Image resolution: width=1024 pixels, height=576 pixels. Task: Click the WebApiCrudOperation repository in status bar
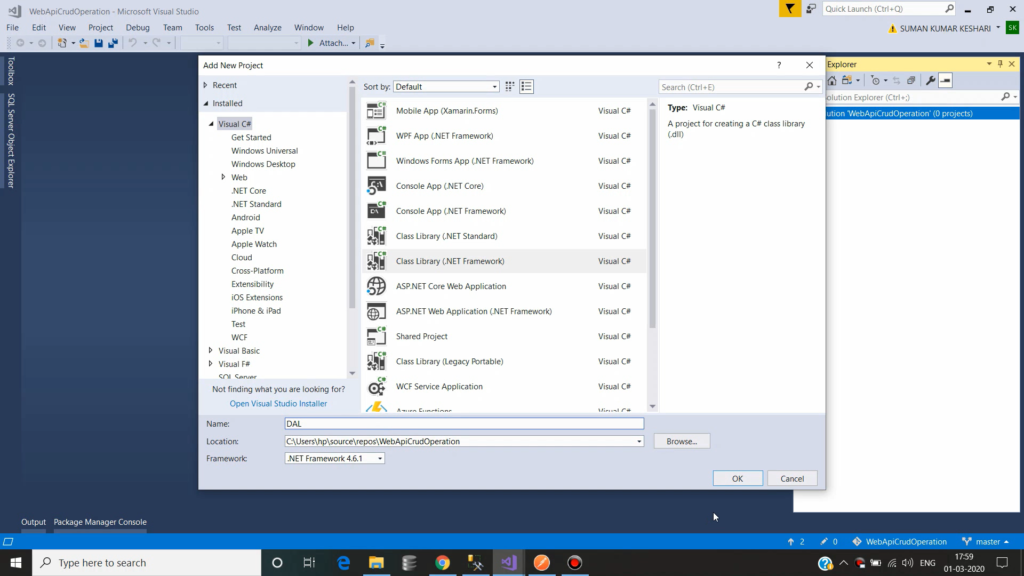(x=899, y=541)
